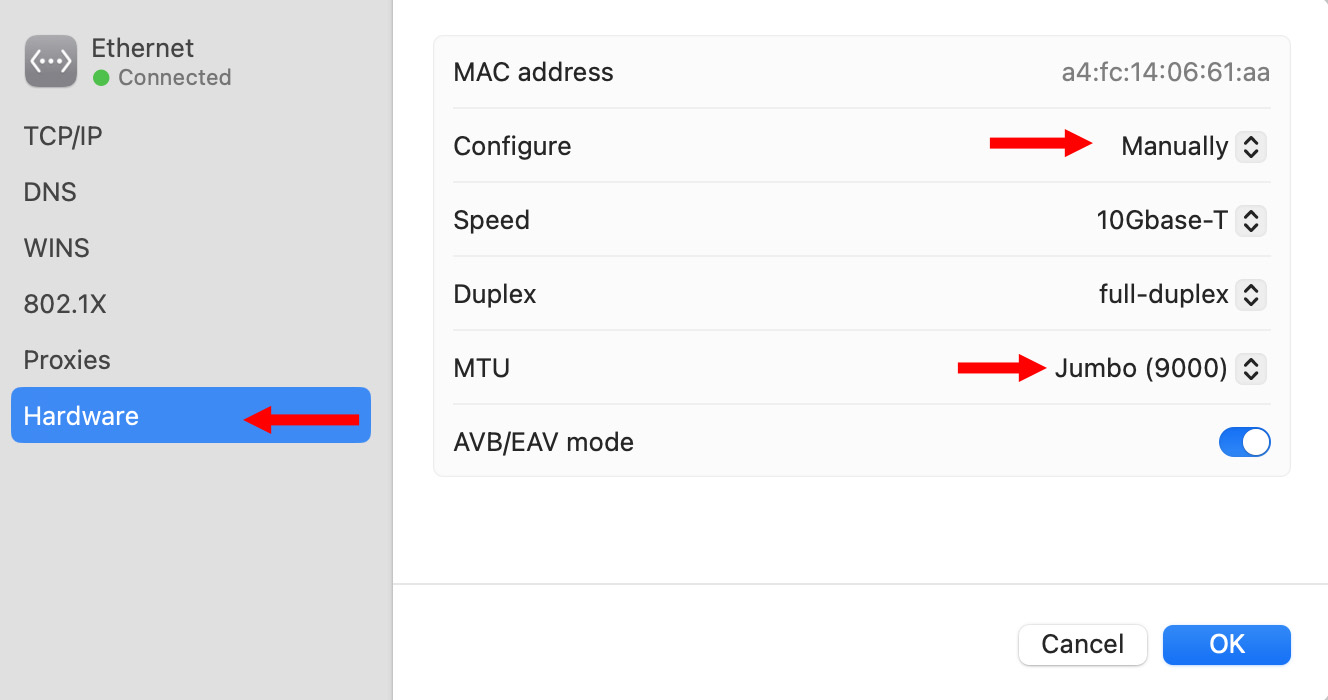Switch to the TCP/IP tab
This screenshot has height=700, width=1328.
point(63,136)
